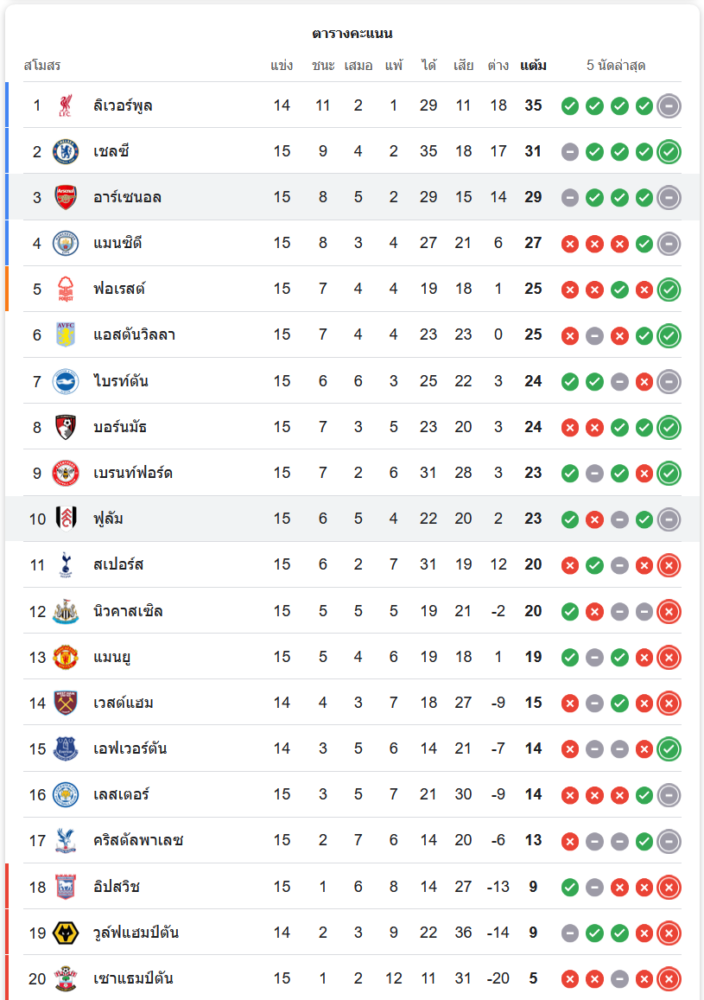Screen dimensions: 704x1000
Task: Click the Nottingham Forest crest icon
Action: click(x=65, y=289)
